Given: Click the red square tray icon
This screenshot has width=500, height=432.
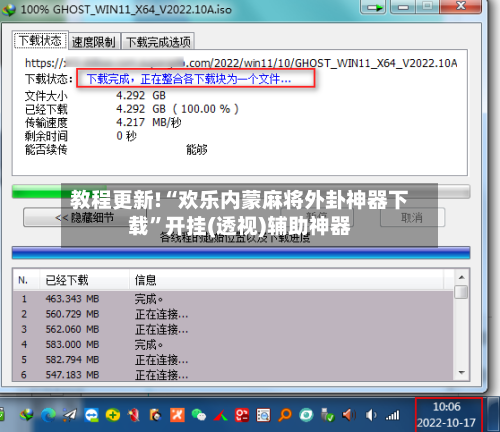Looking at the screenshot, I should [x=242, y=415].
